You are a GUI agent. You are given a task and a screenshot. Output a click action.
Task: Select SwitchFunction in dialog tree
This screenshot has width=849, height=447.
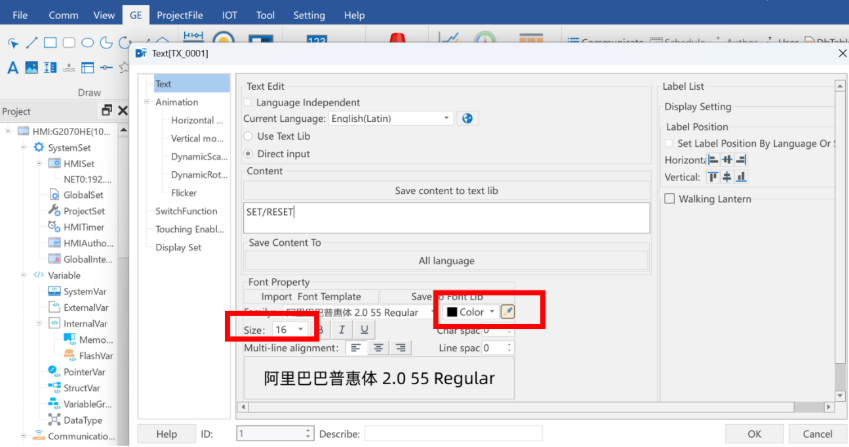click(x=186, y=211)
